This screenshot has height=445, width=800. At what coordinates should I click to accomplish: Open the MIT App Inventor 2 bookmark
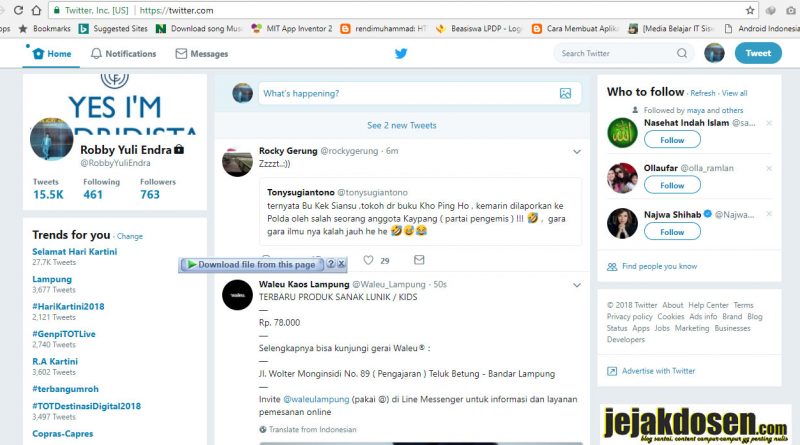(292, 29)
